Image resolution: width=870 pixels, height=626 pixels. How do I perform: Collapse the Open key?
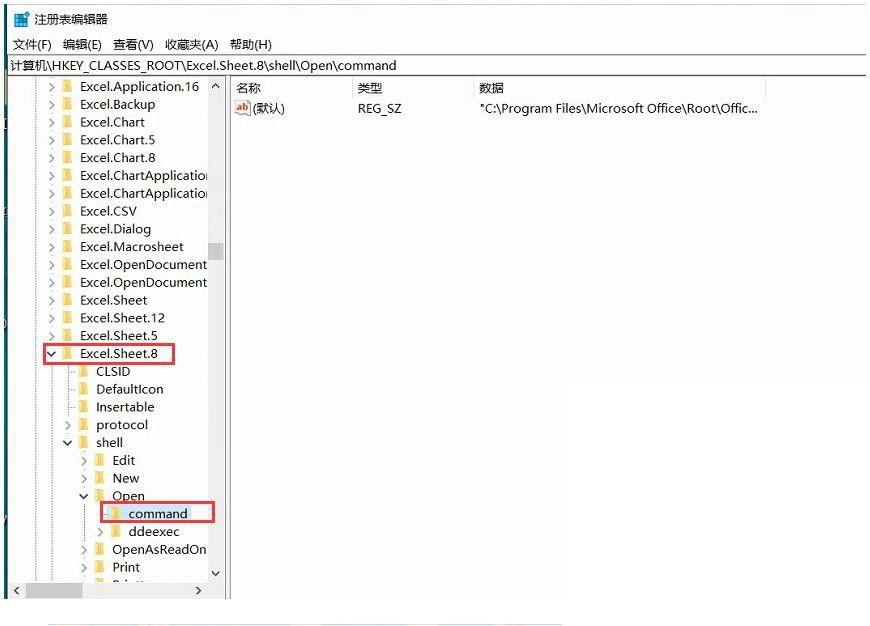(x=84, y=496)
